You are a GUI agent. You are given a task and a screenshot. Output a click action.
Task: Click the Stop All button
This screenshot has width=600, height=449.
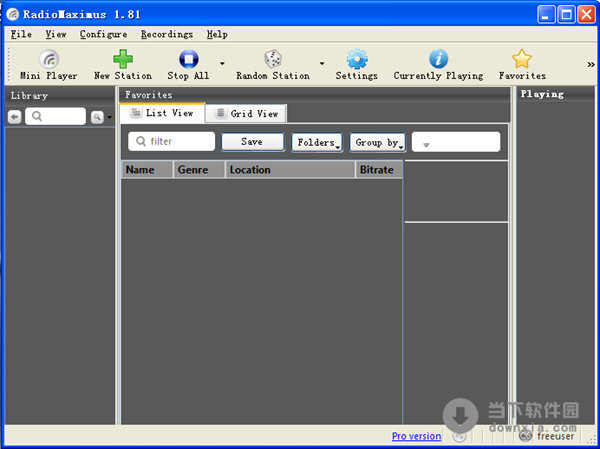[188, 65]
